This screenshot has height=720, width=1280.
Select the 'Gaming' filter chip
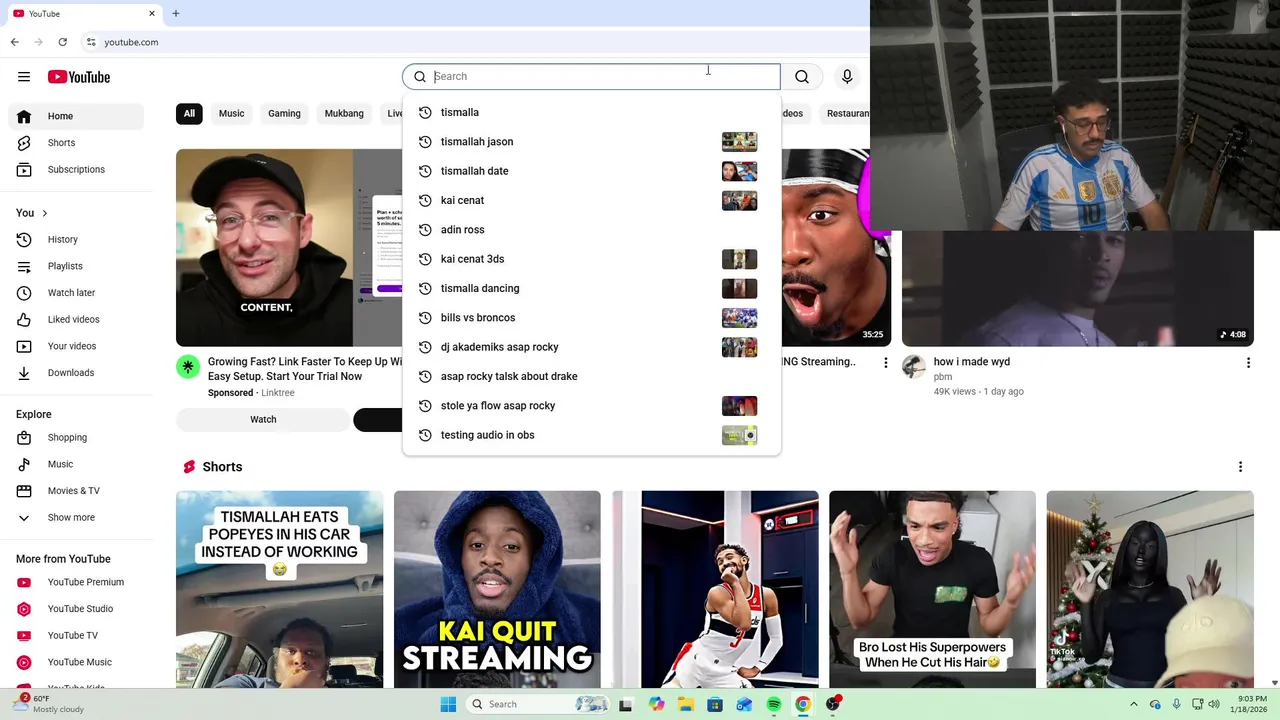pos(284,114)
